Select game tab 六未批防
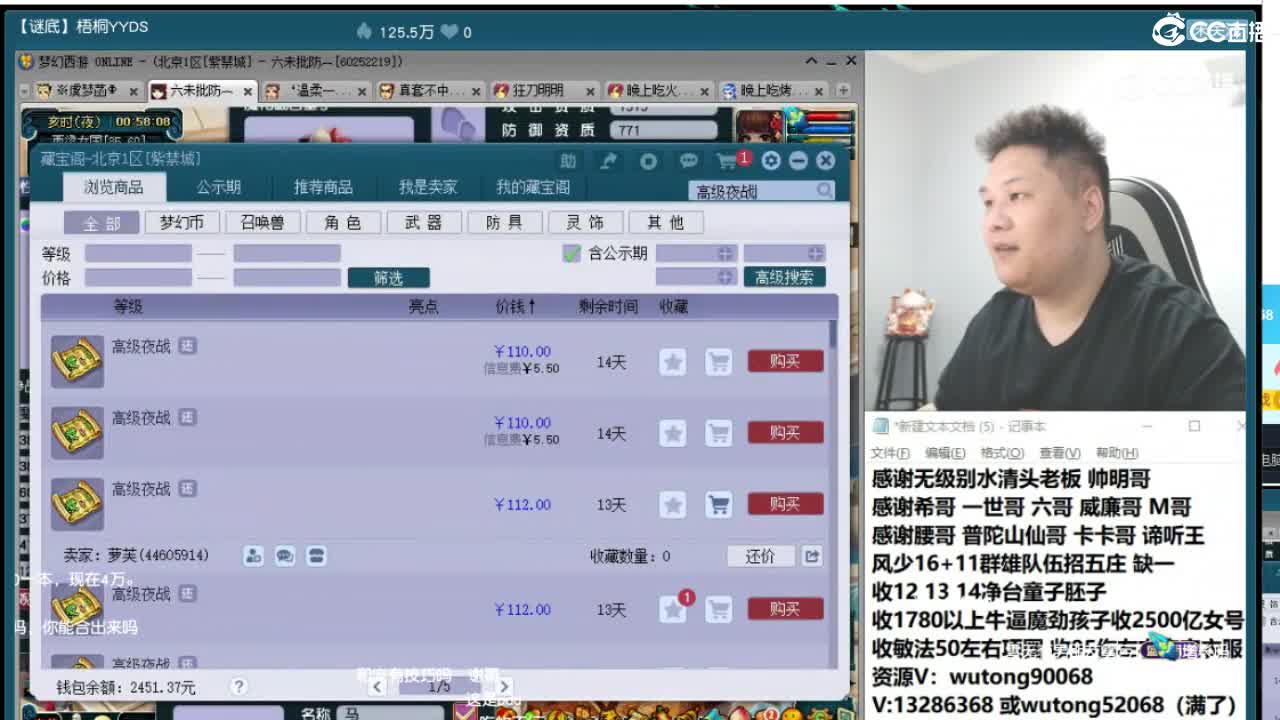Screen dimensions: 1280x720 click(x=201, y=91)
